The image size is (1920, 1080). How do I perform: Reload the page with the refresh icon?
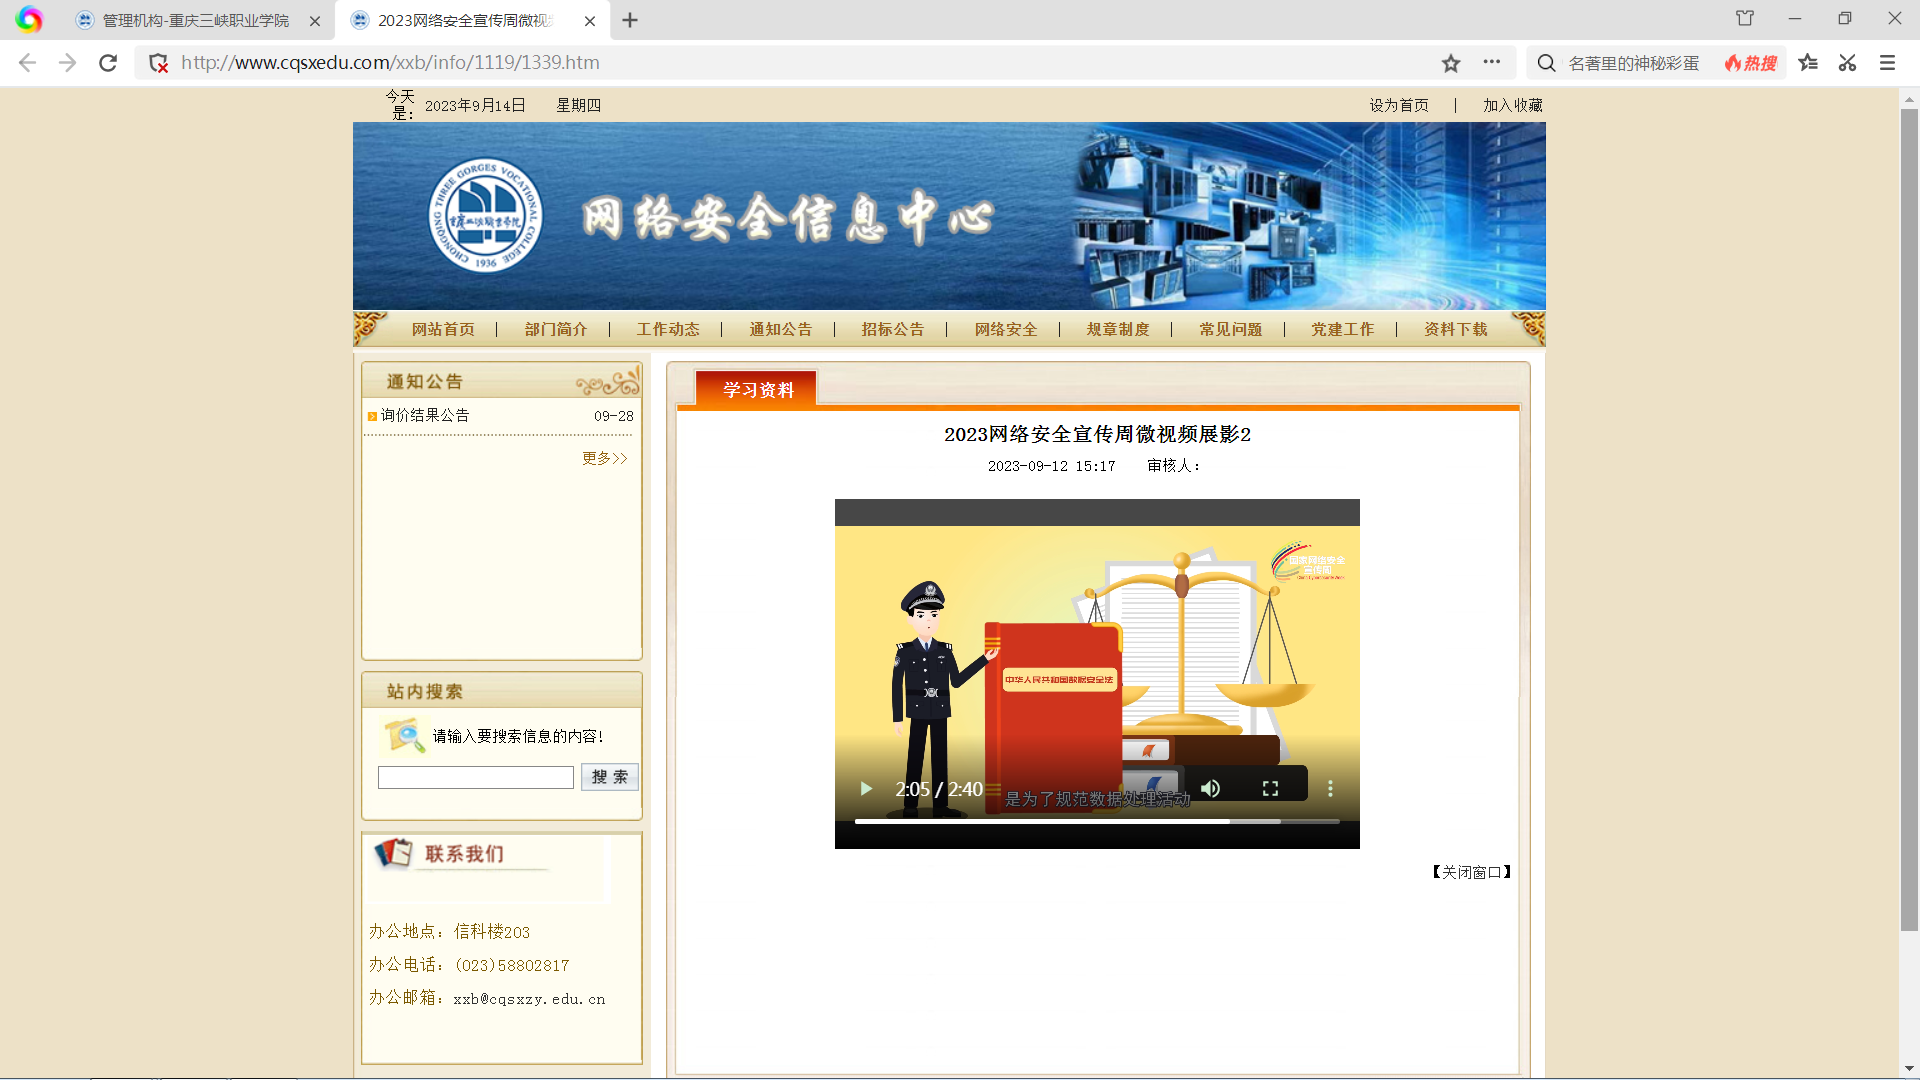(x=108, y=63)
